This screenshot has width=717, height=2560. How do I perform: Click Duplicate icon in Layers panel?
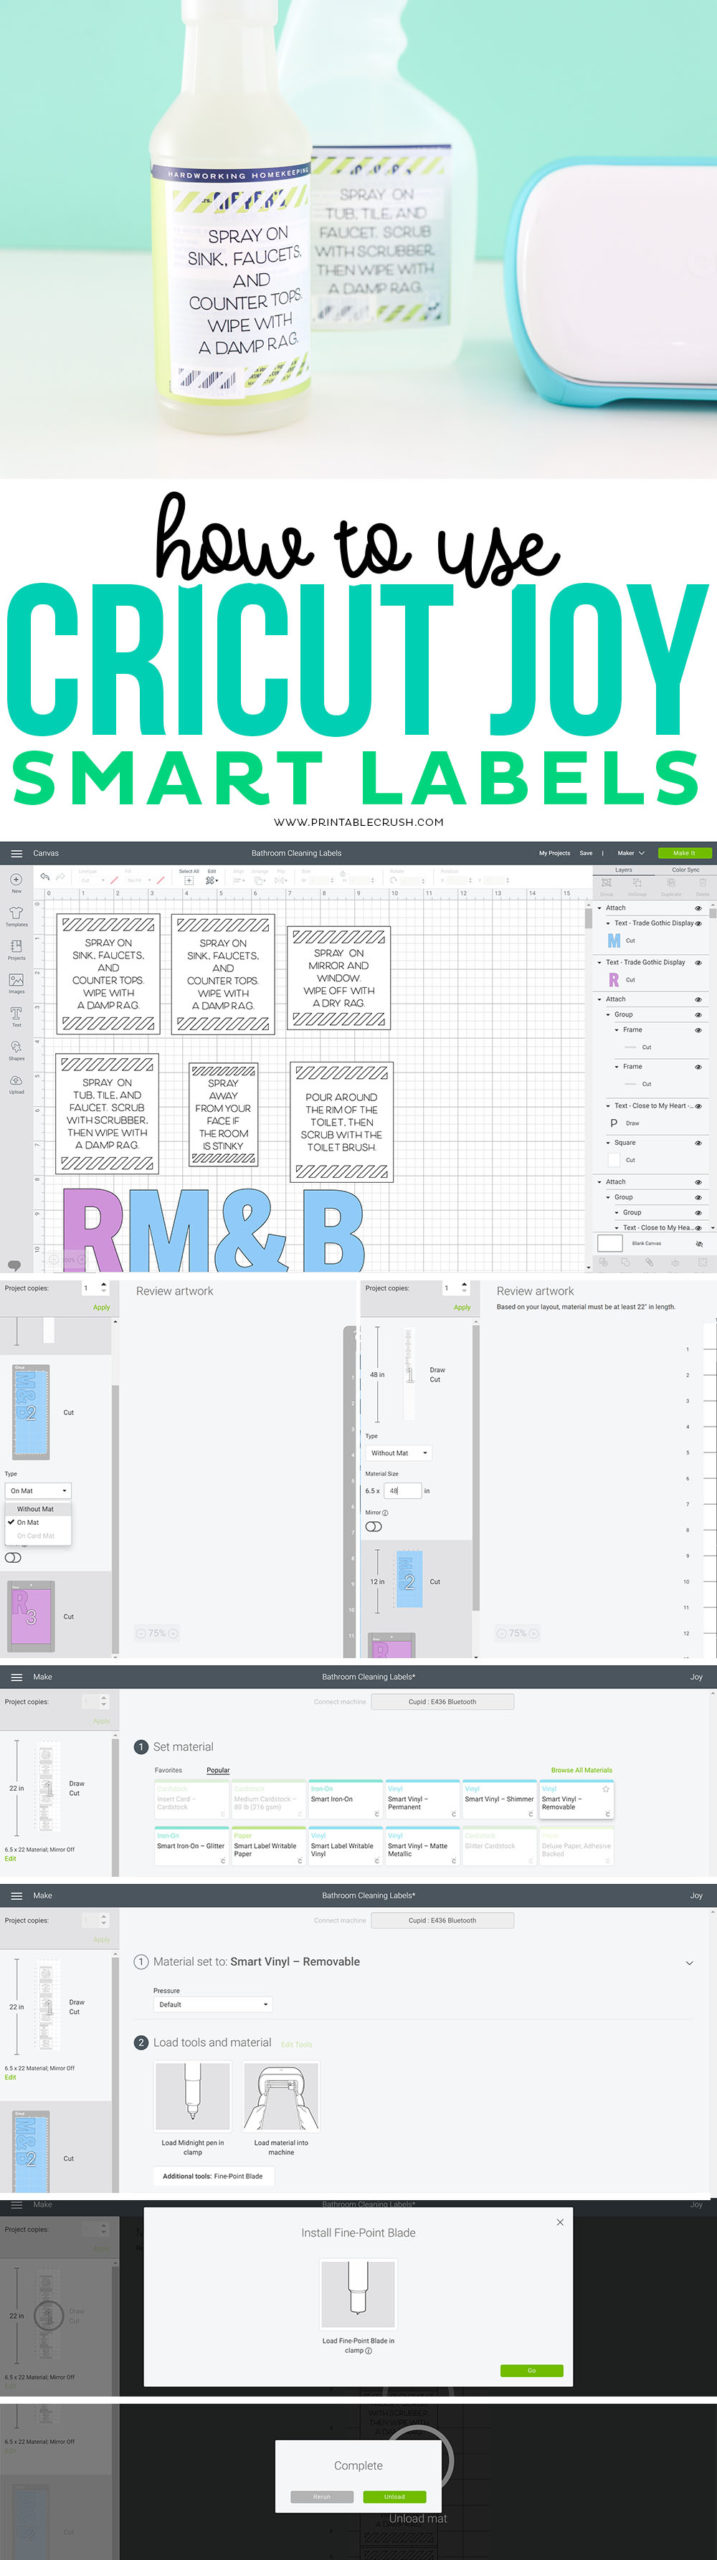pos(670,885)
